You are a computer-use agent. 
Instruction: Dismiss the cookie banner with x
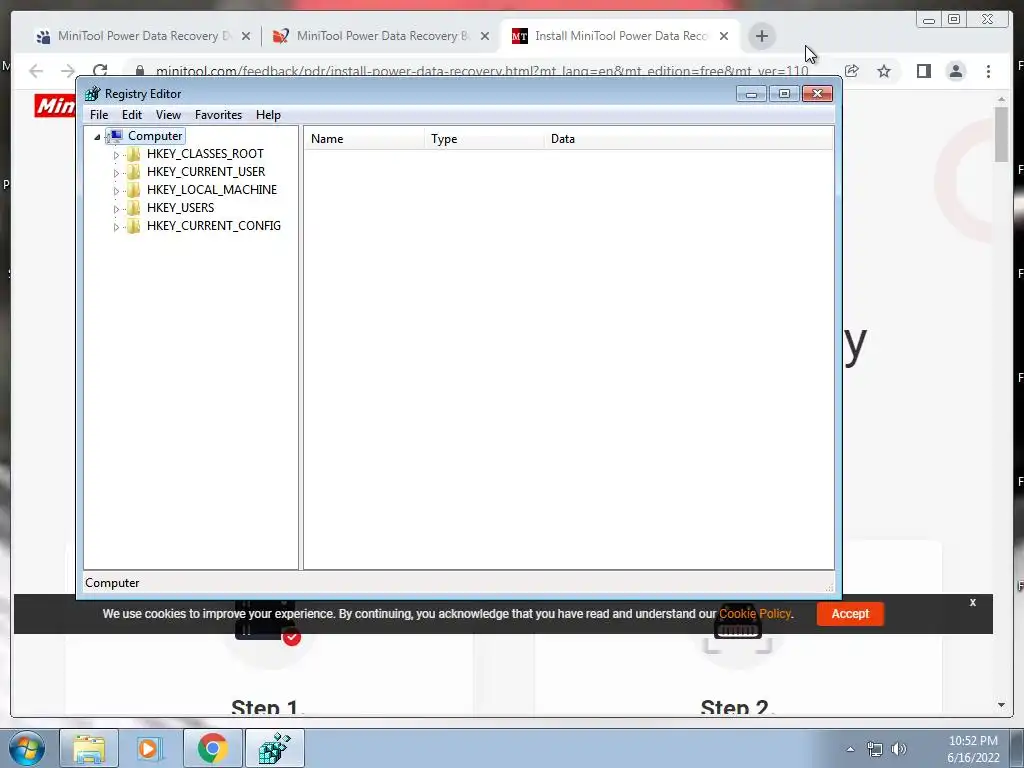(x=972, y=602)
